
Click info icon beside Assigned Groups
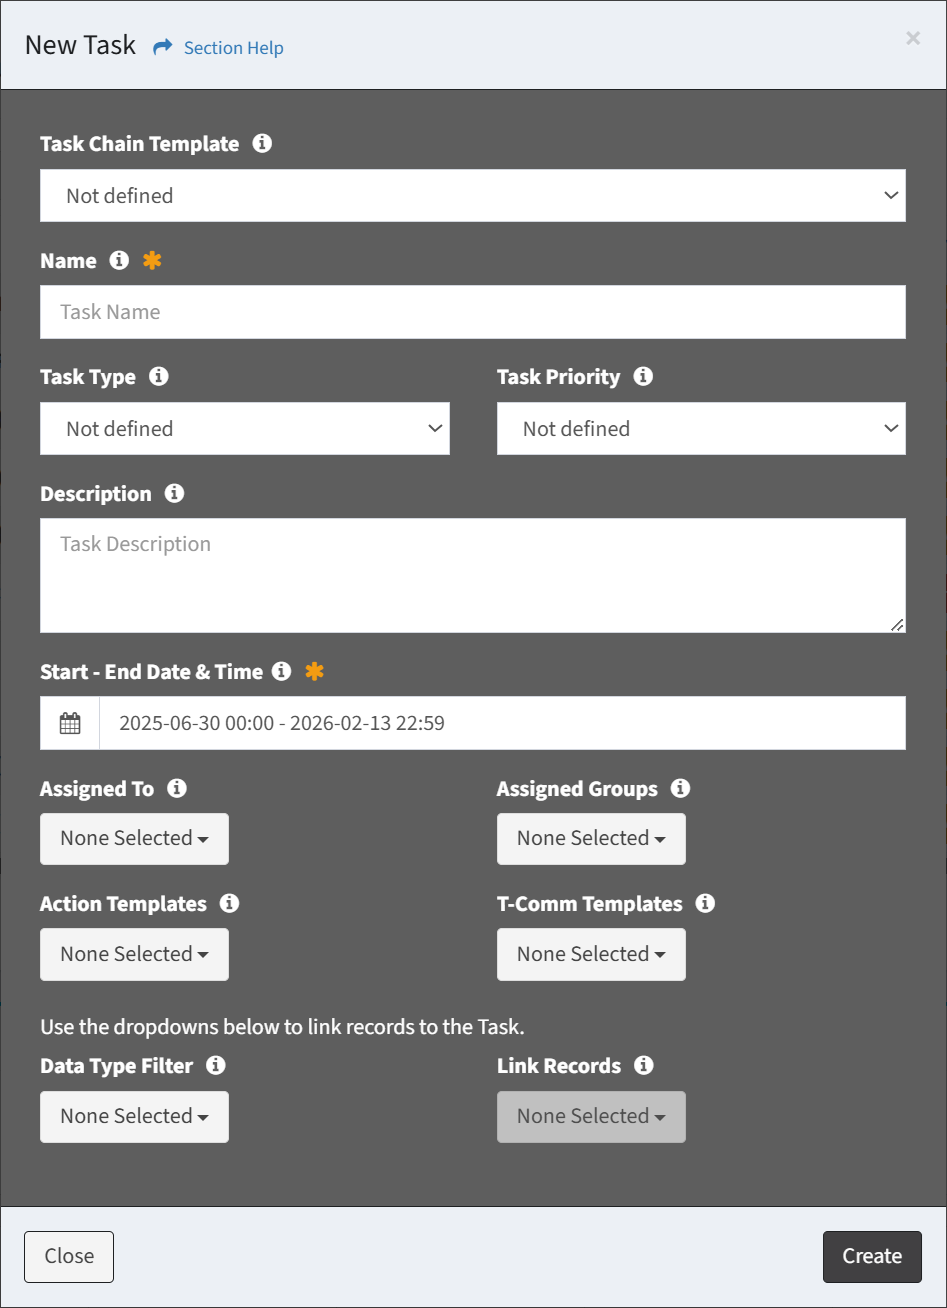click(x=680, y=788)
